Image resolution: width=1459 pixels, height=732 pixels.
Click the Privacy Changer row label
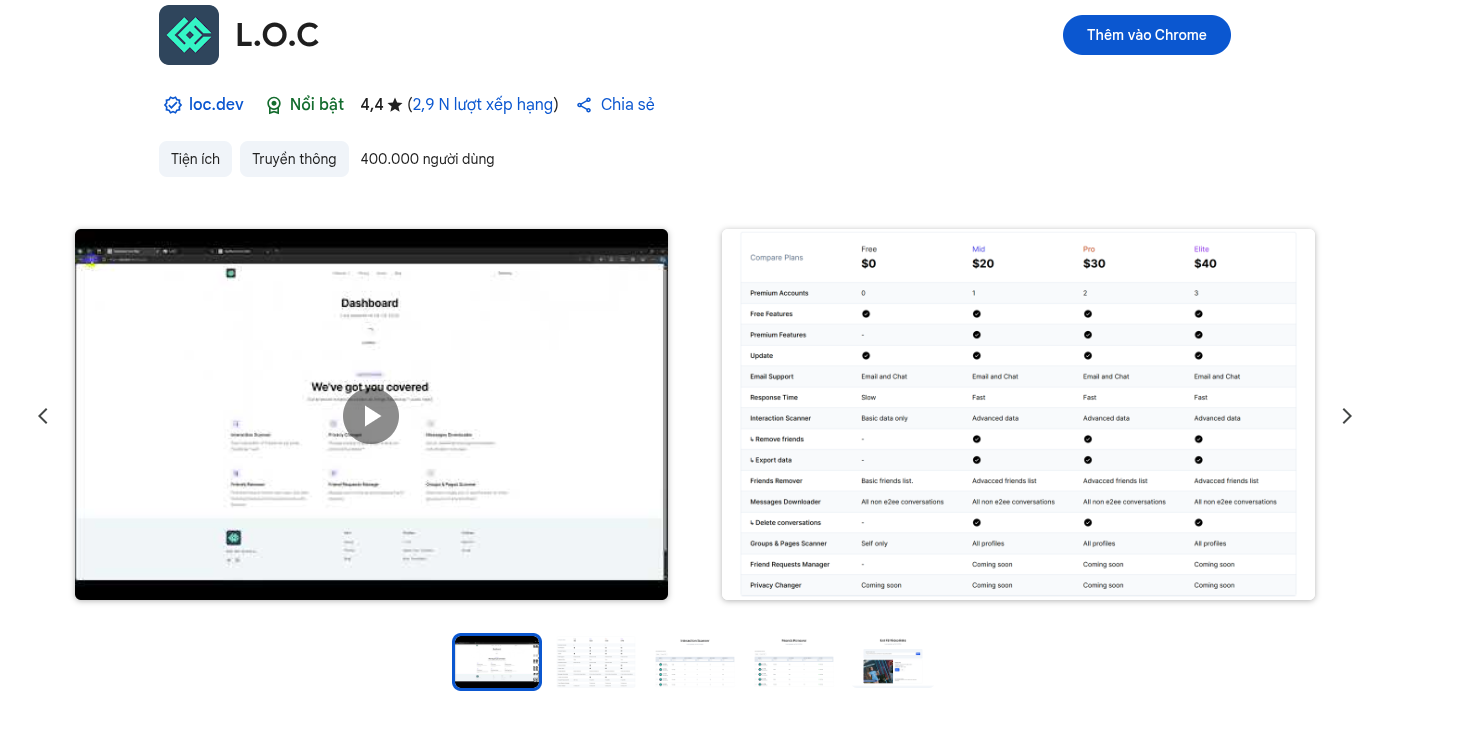pos(776,585)
